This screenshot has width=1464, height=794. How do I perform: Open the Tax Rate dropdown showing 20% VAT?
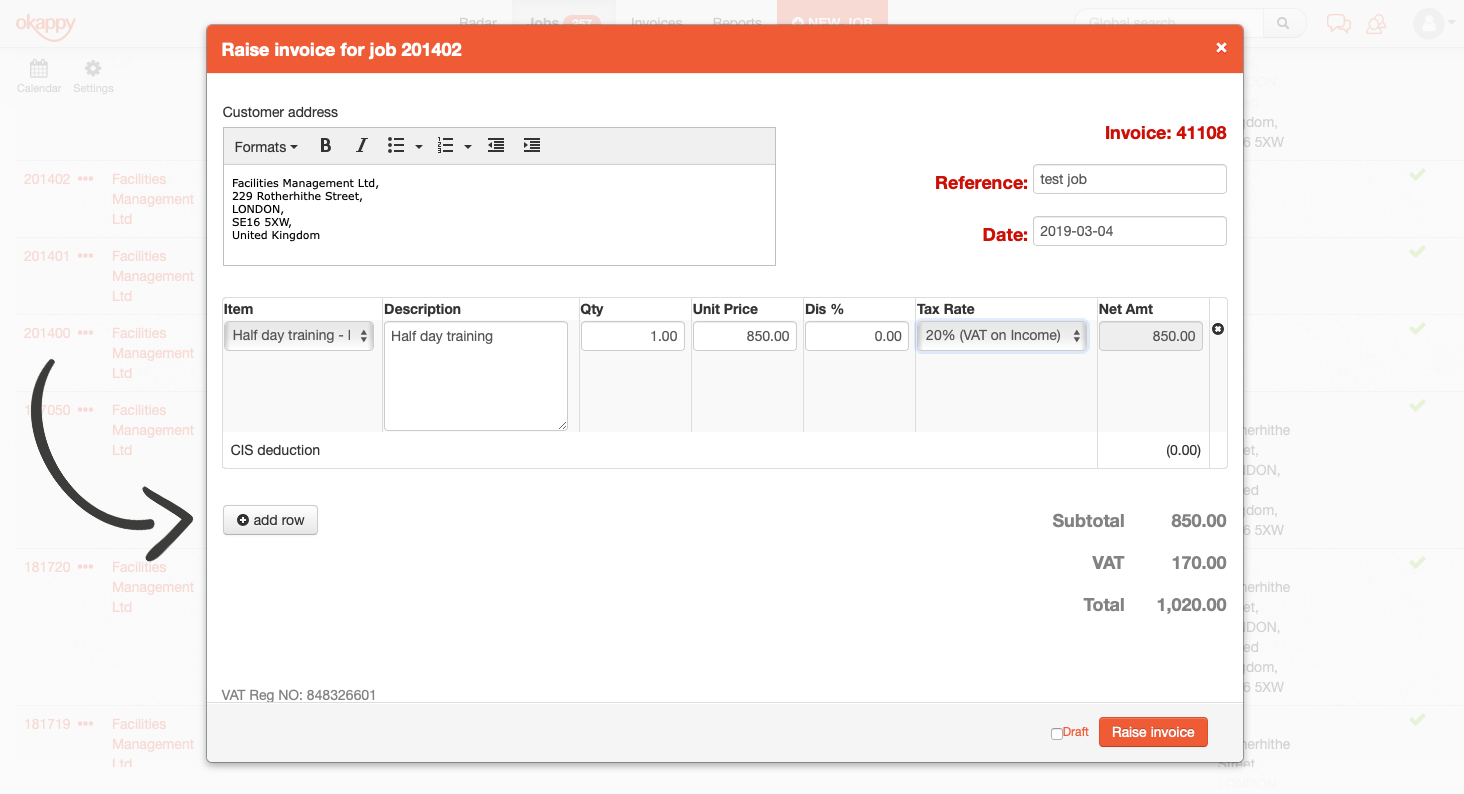pyautogui.click(x=1002, y=336)
